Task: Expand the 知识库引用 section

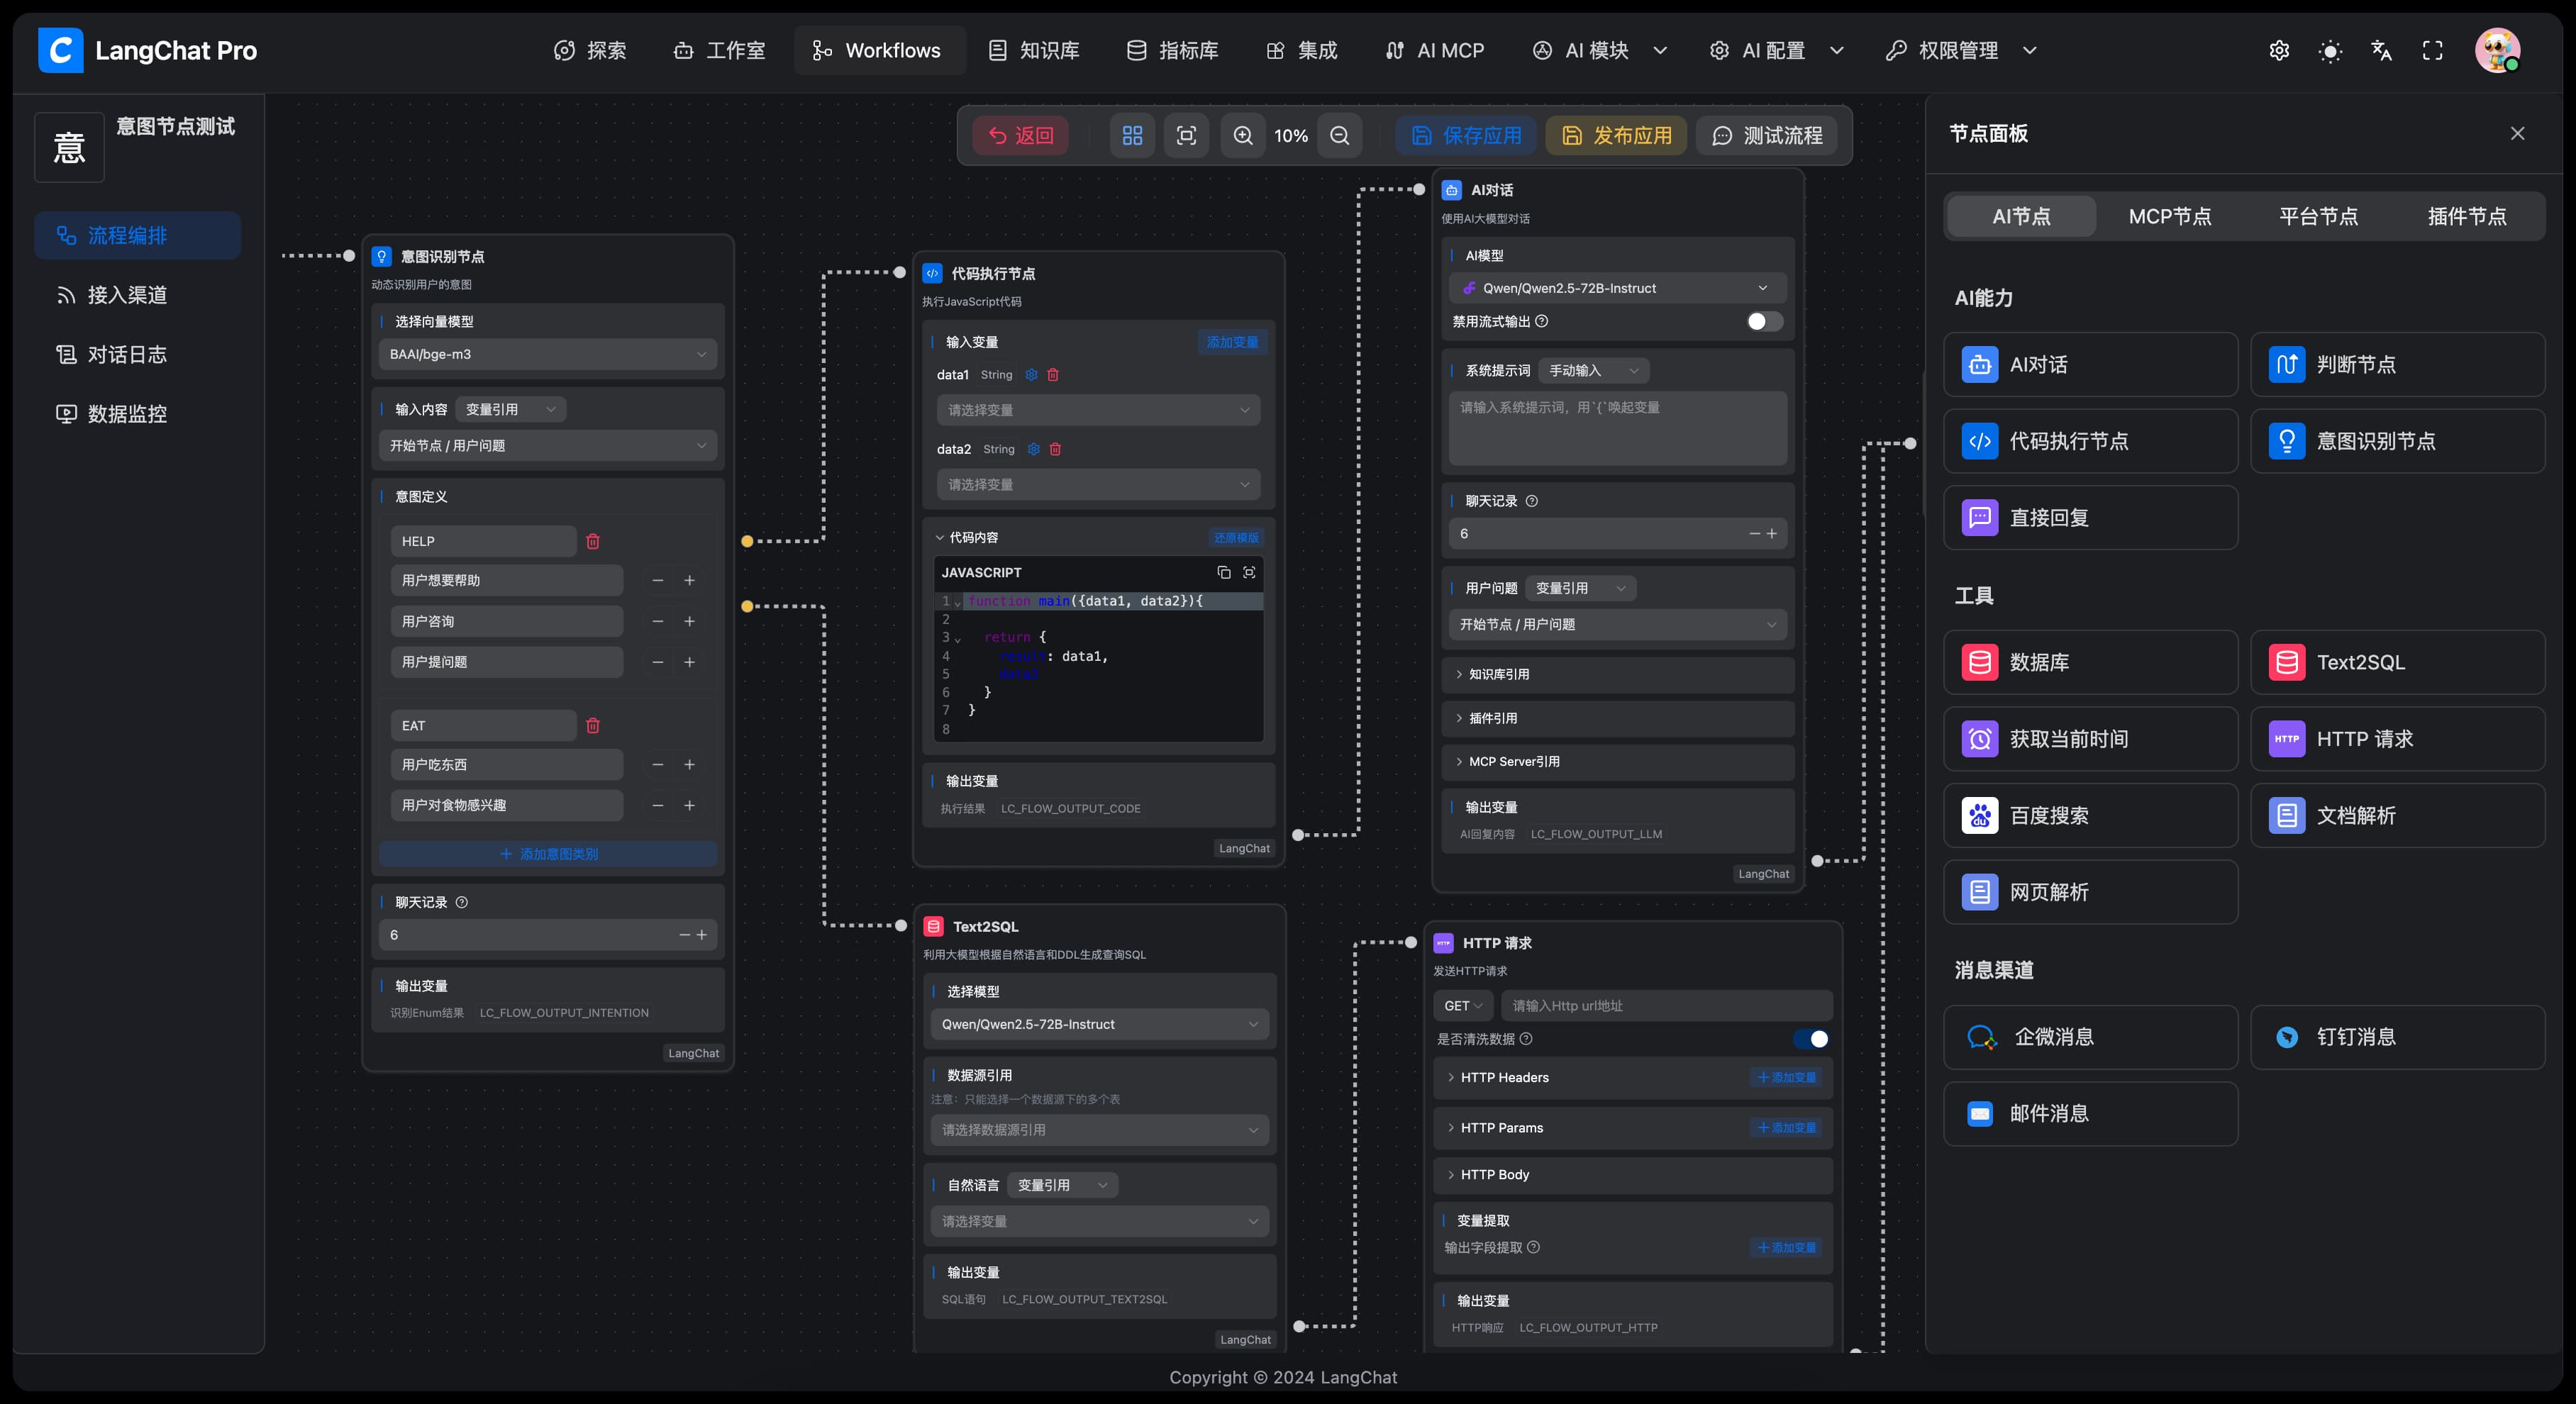Action: tap(1617, 674)
